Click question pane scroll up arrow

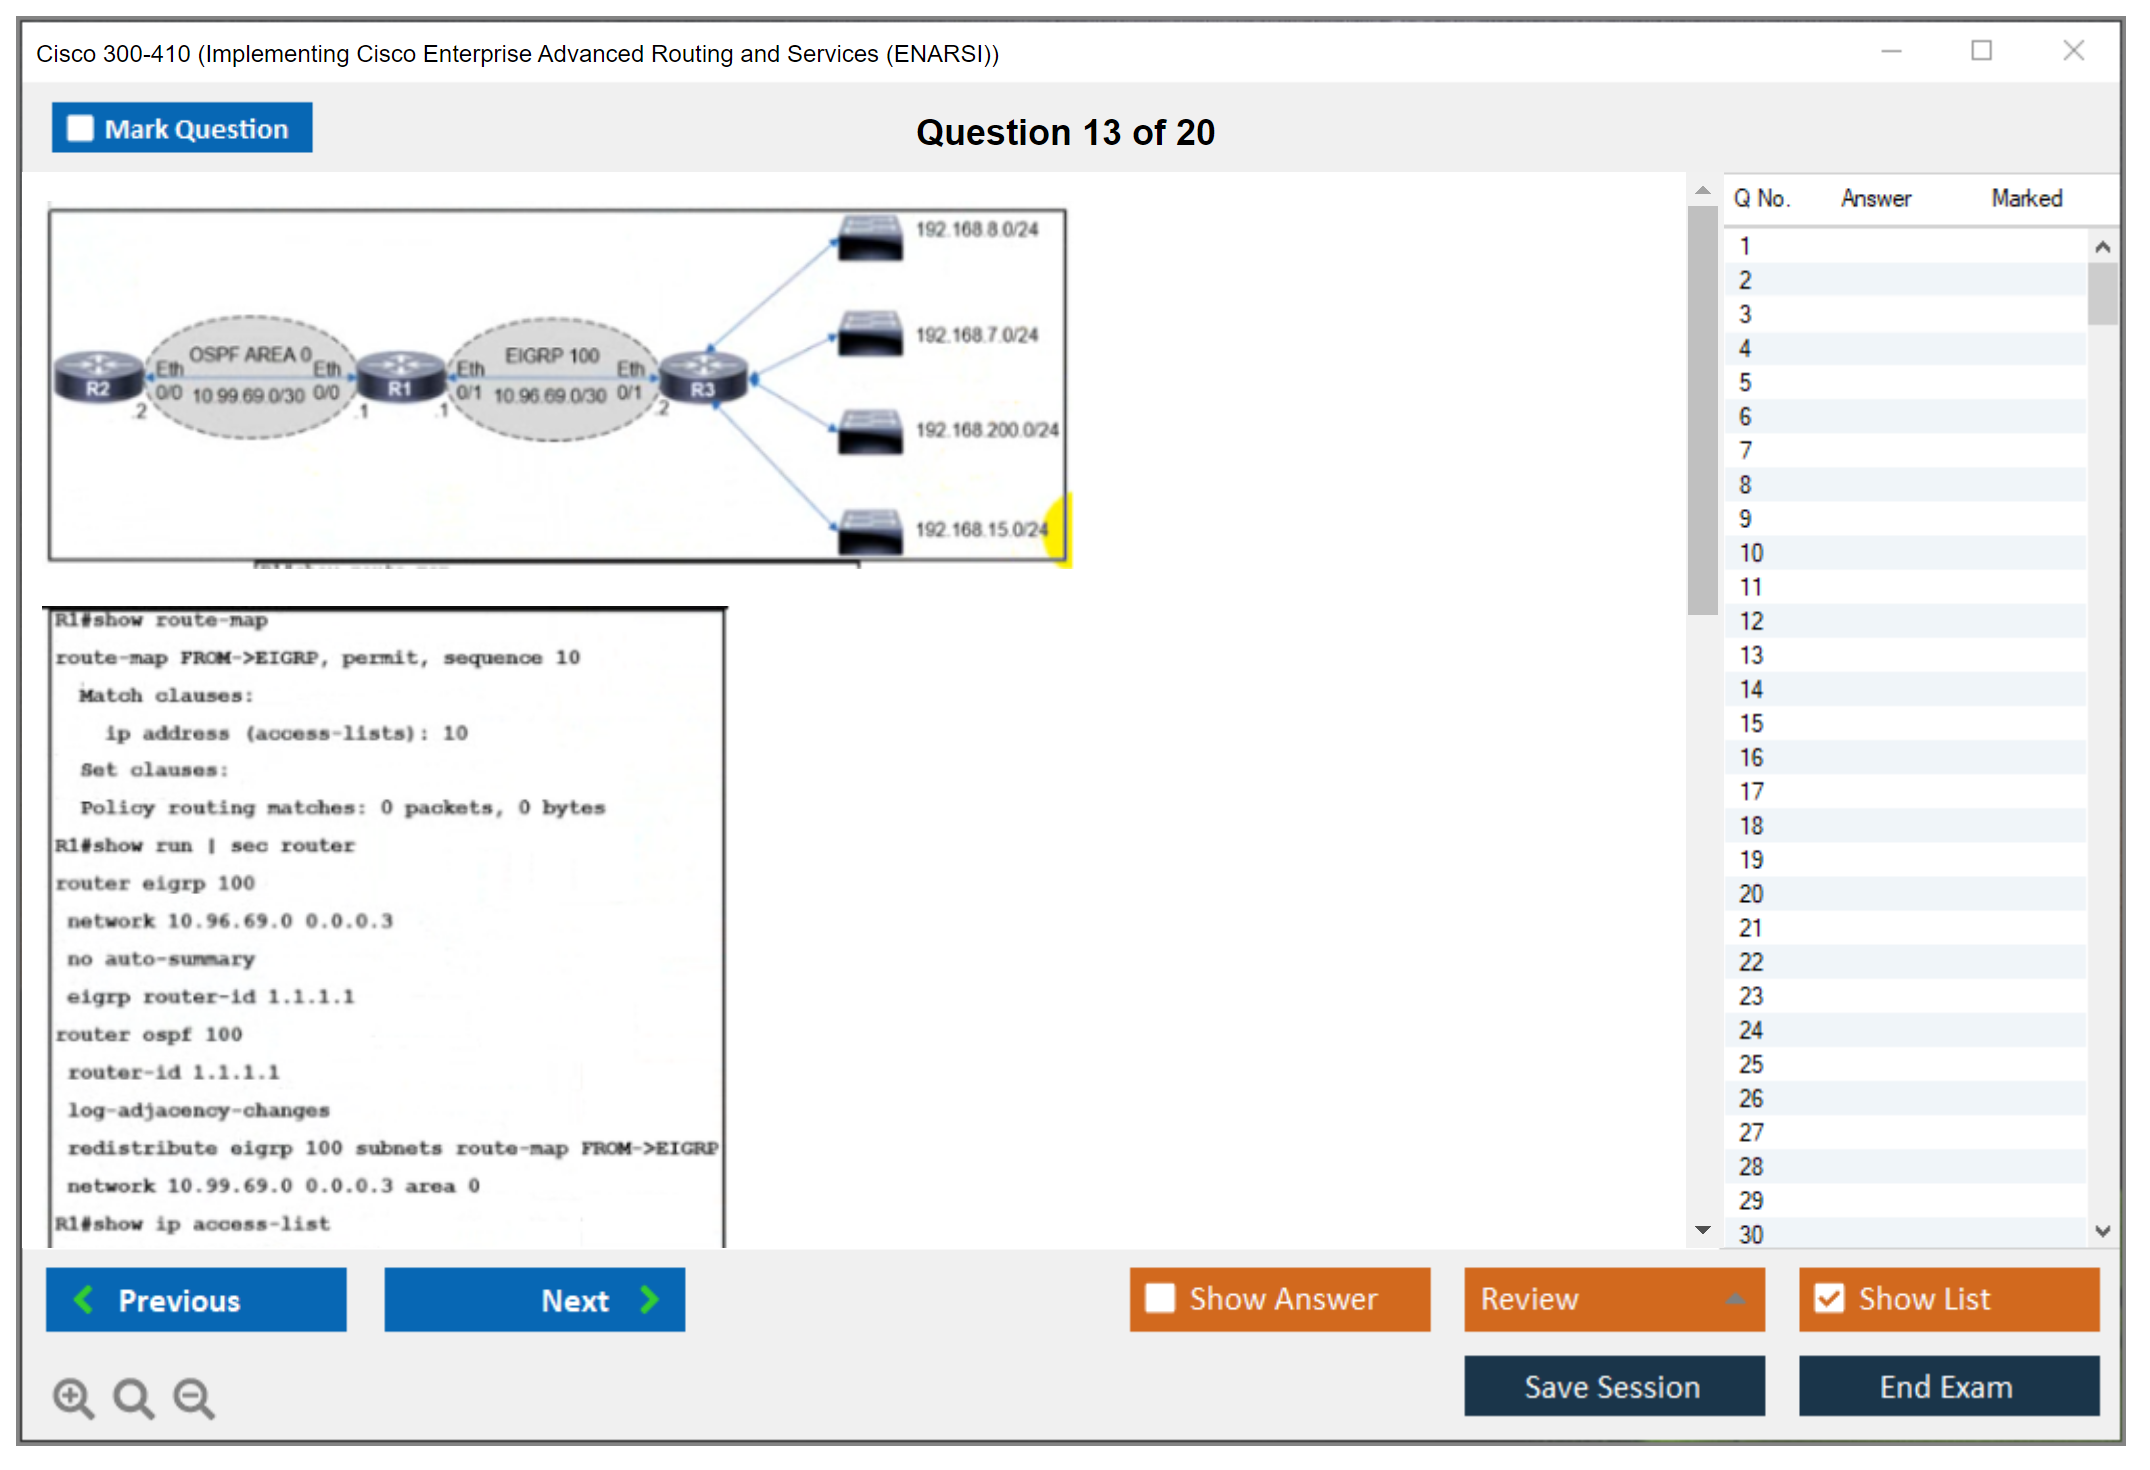[1702, 190]
